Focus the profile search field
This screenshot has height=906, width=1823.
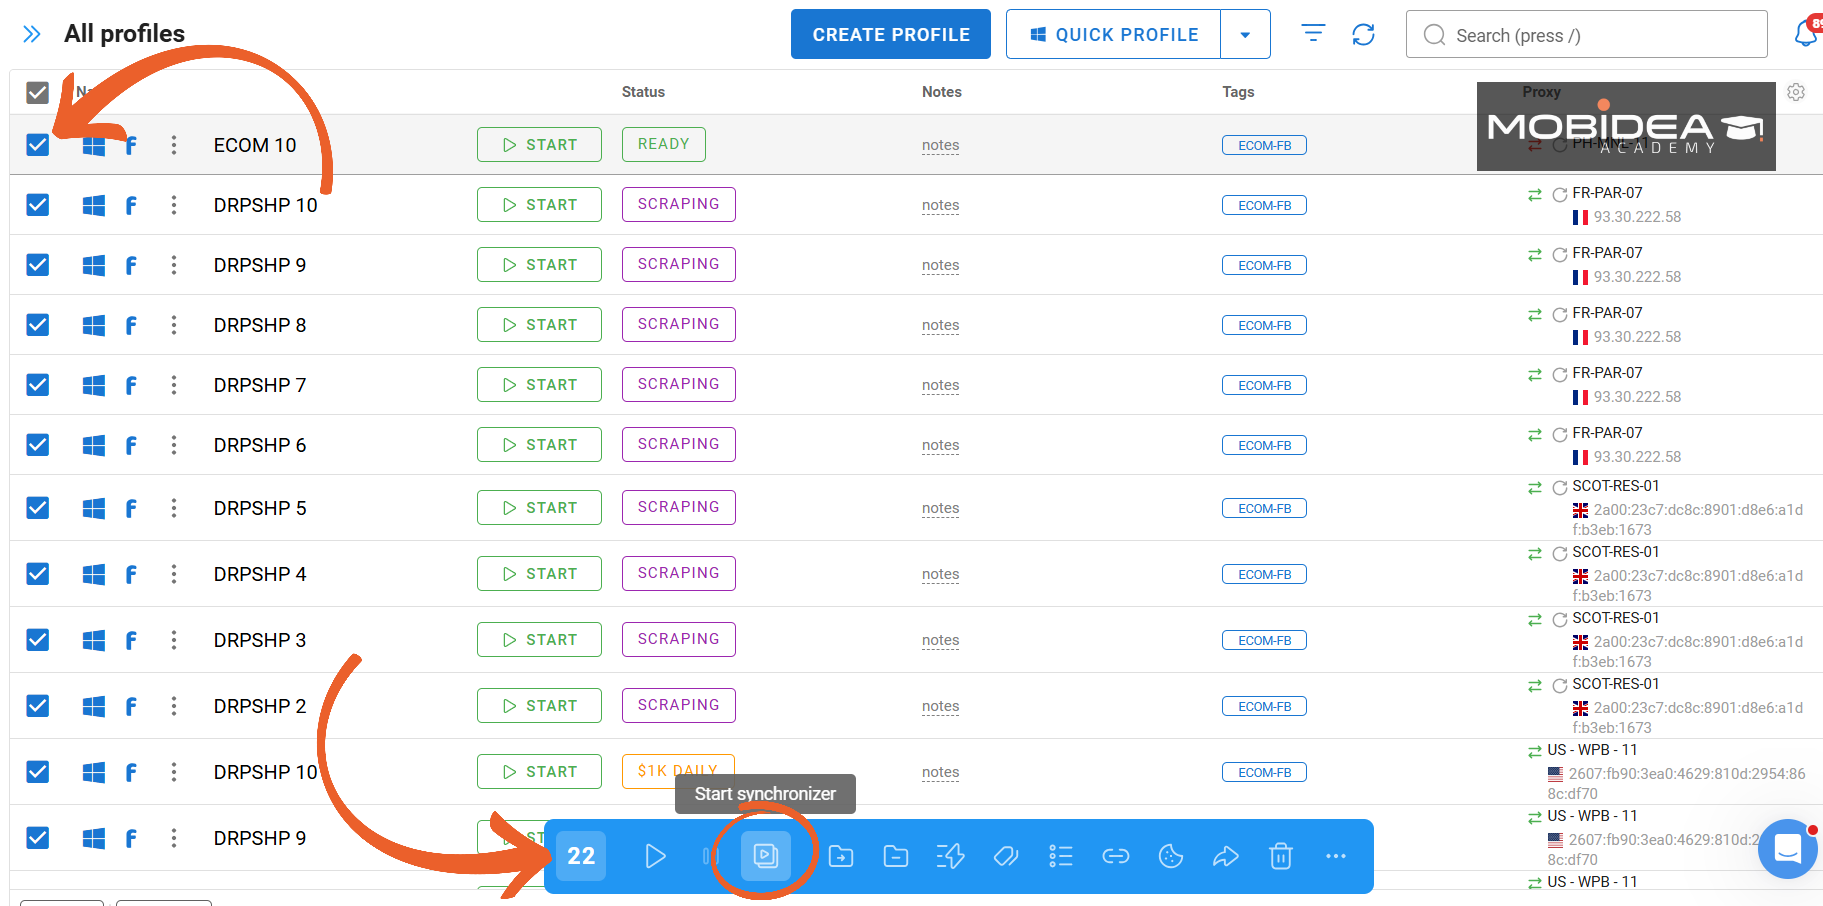[x=1587, y=35]
